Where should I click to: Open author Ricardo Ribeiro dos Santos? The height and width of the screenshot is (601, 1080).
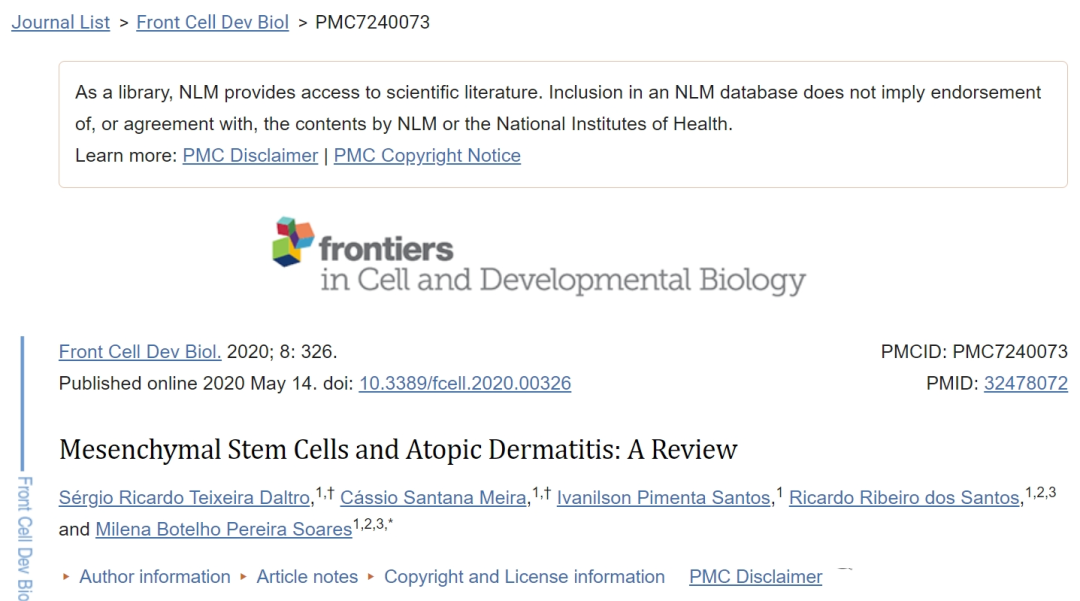coord(904,498)
